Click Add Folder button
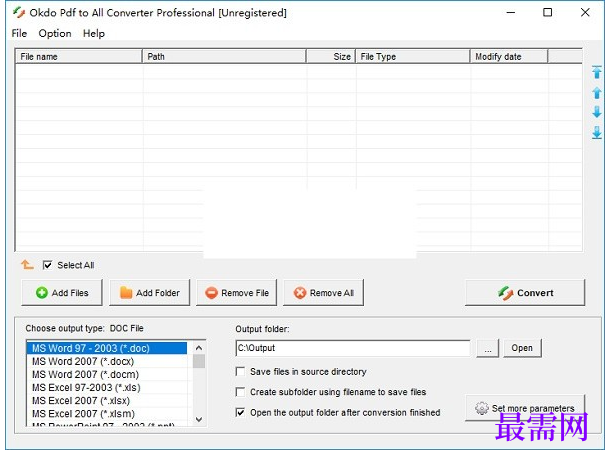The width and height of the screenshot is (607, 458). pos(149,293)
